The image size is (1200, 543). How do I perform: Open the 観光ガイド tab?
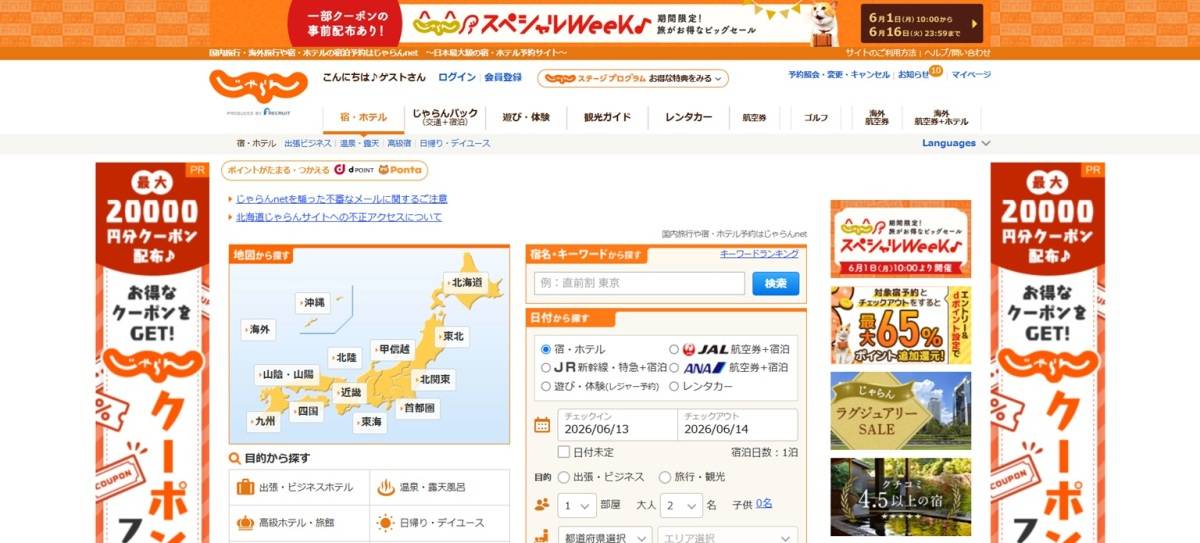point(608,117)
